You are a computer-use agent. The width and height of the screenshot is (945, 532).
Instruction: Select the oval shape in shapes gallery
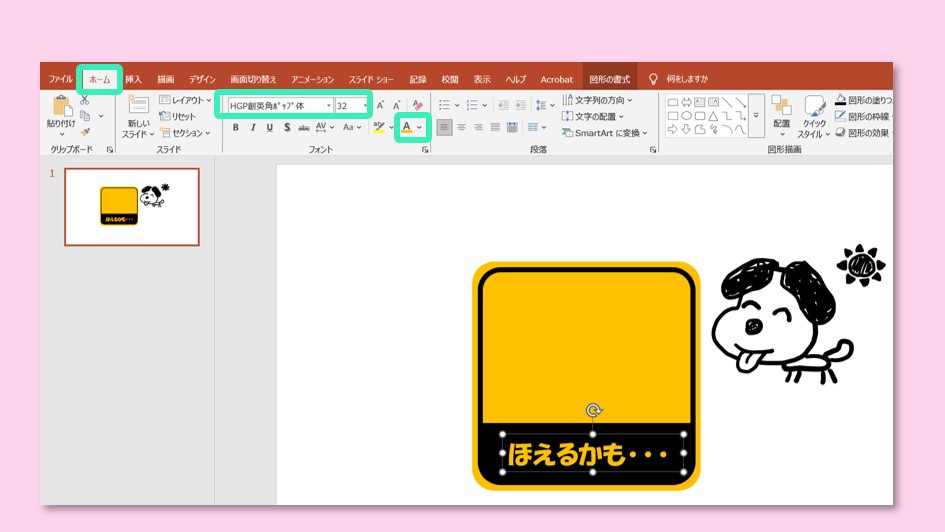[686, 116]
